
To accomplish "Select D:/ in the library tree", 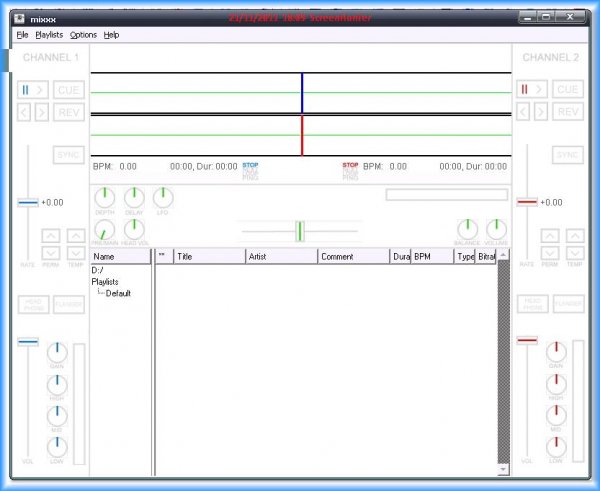I will click(x=98, y=270).
